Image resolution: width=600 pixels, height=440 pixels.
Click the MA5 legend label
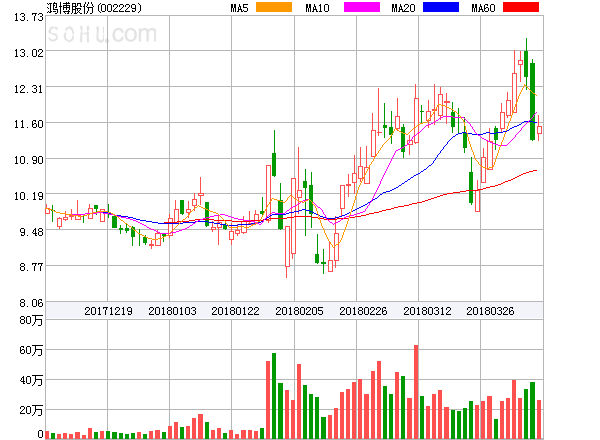[x=240, y=8]
